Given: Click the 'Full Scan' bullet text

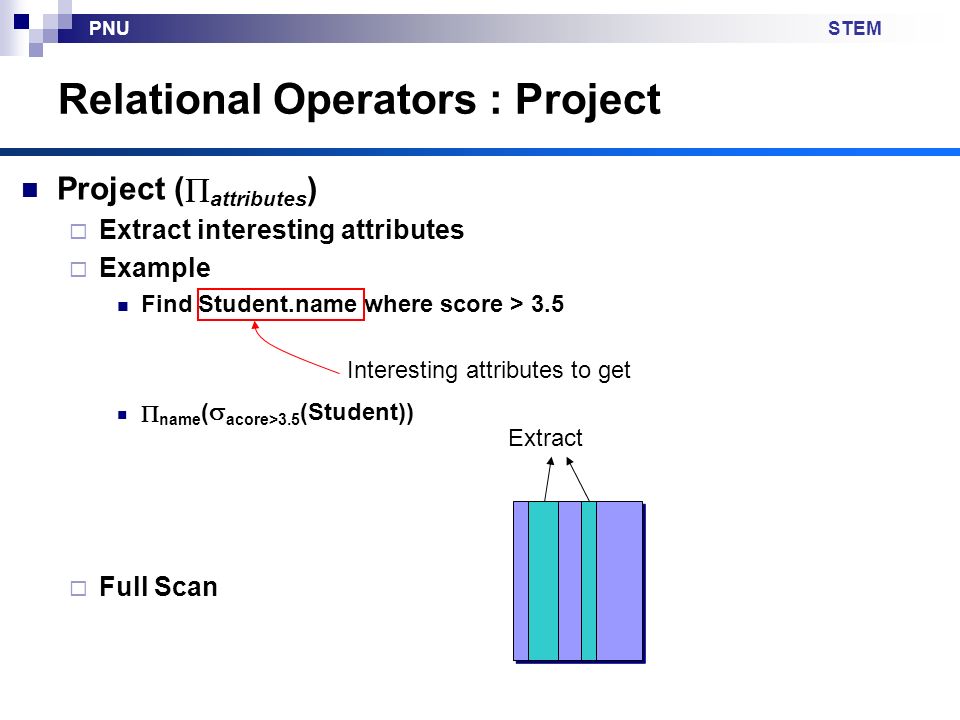Looking at the screenshot, I should coord(158,587).
